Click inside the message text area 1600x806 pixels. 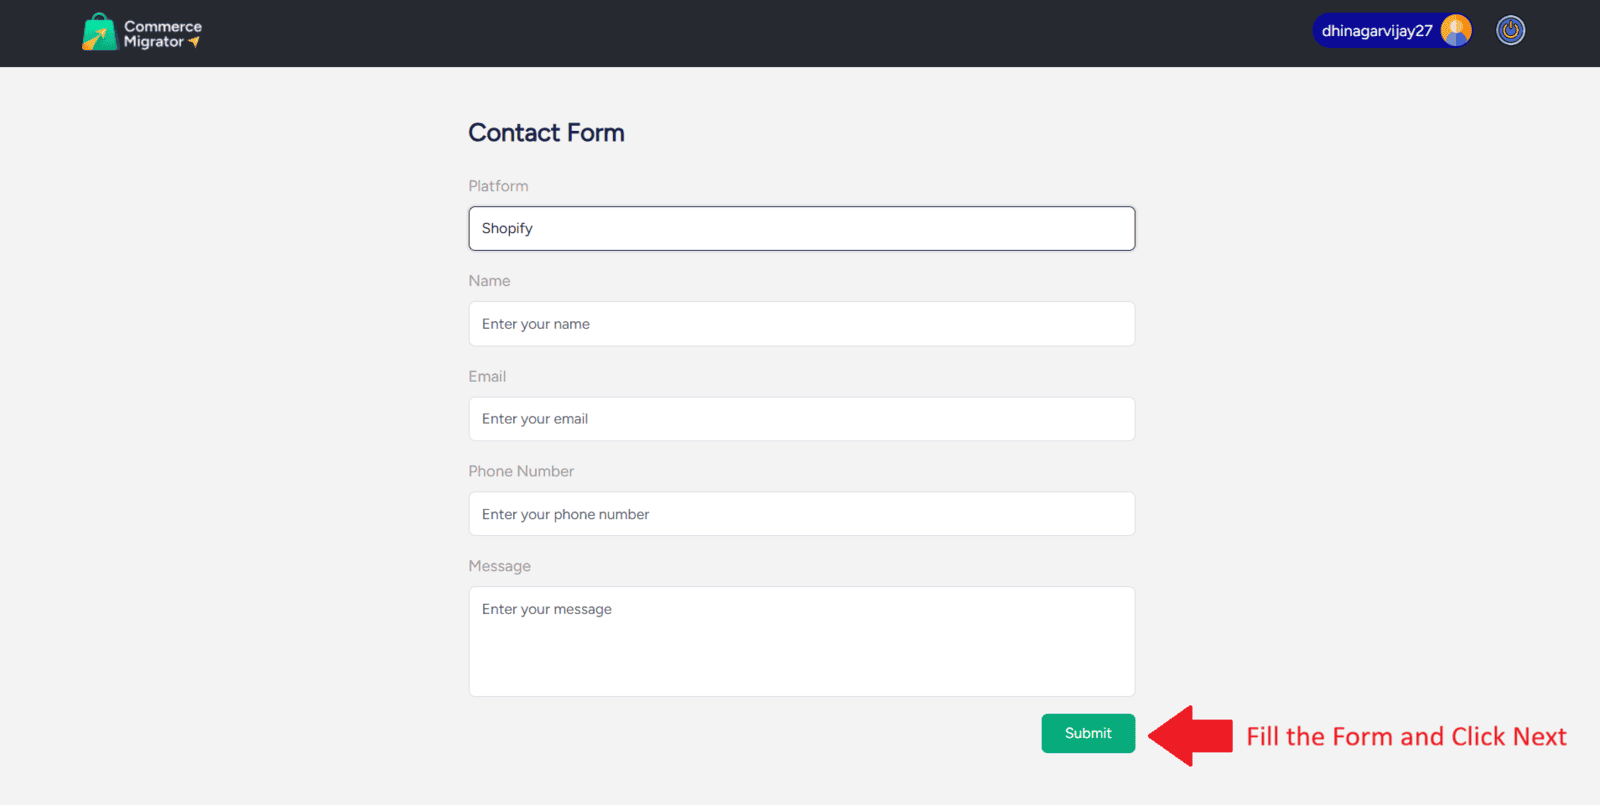pyautogui.click(x=801, y=641)
